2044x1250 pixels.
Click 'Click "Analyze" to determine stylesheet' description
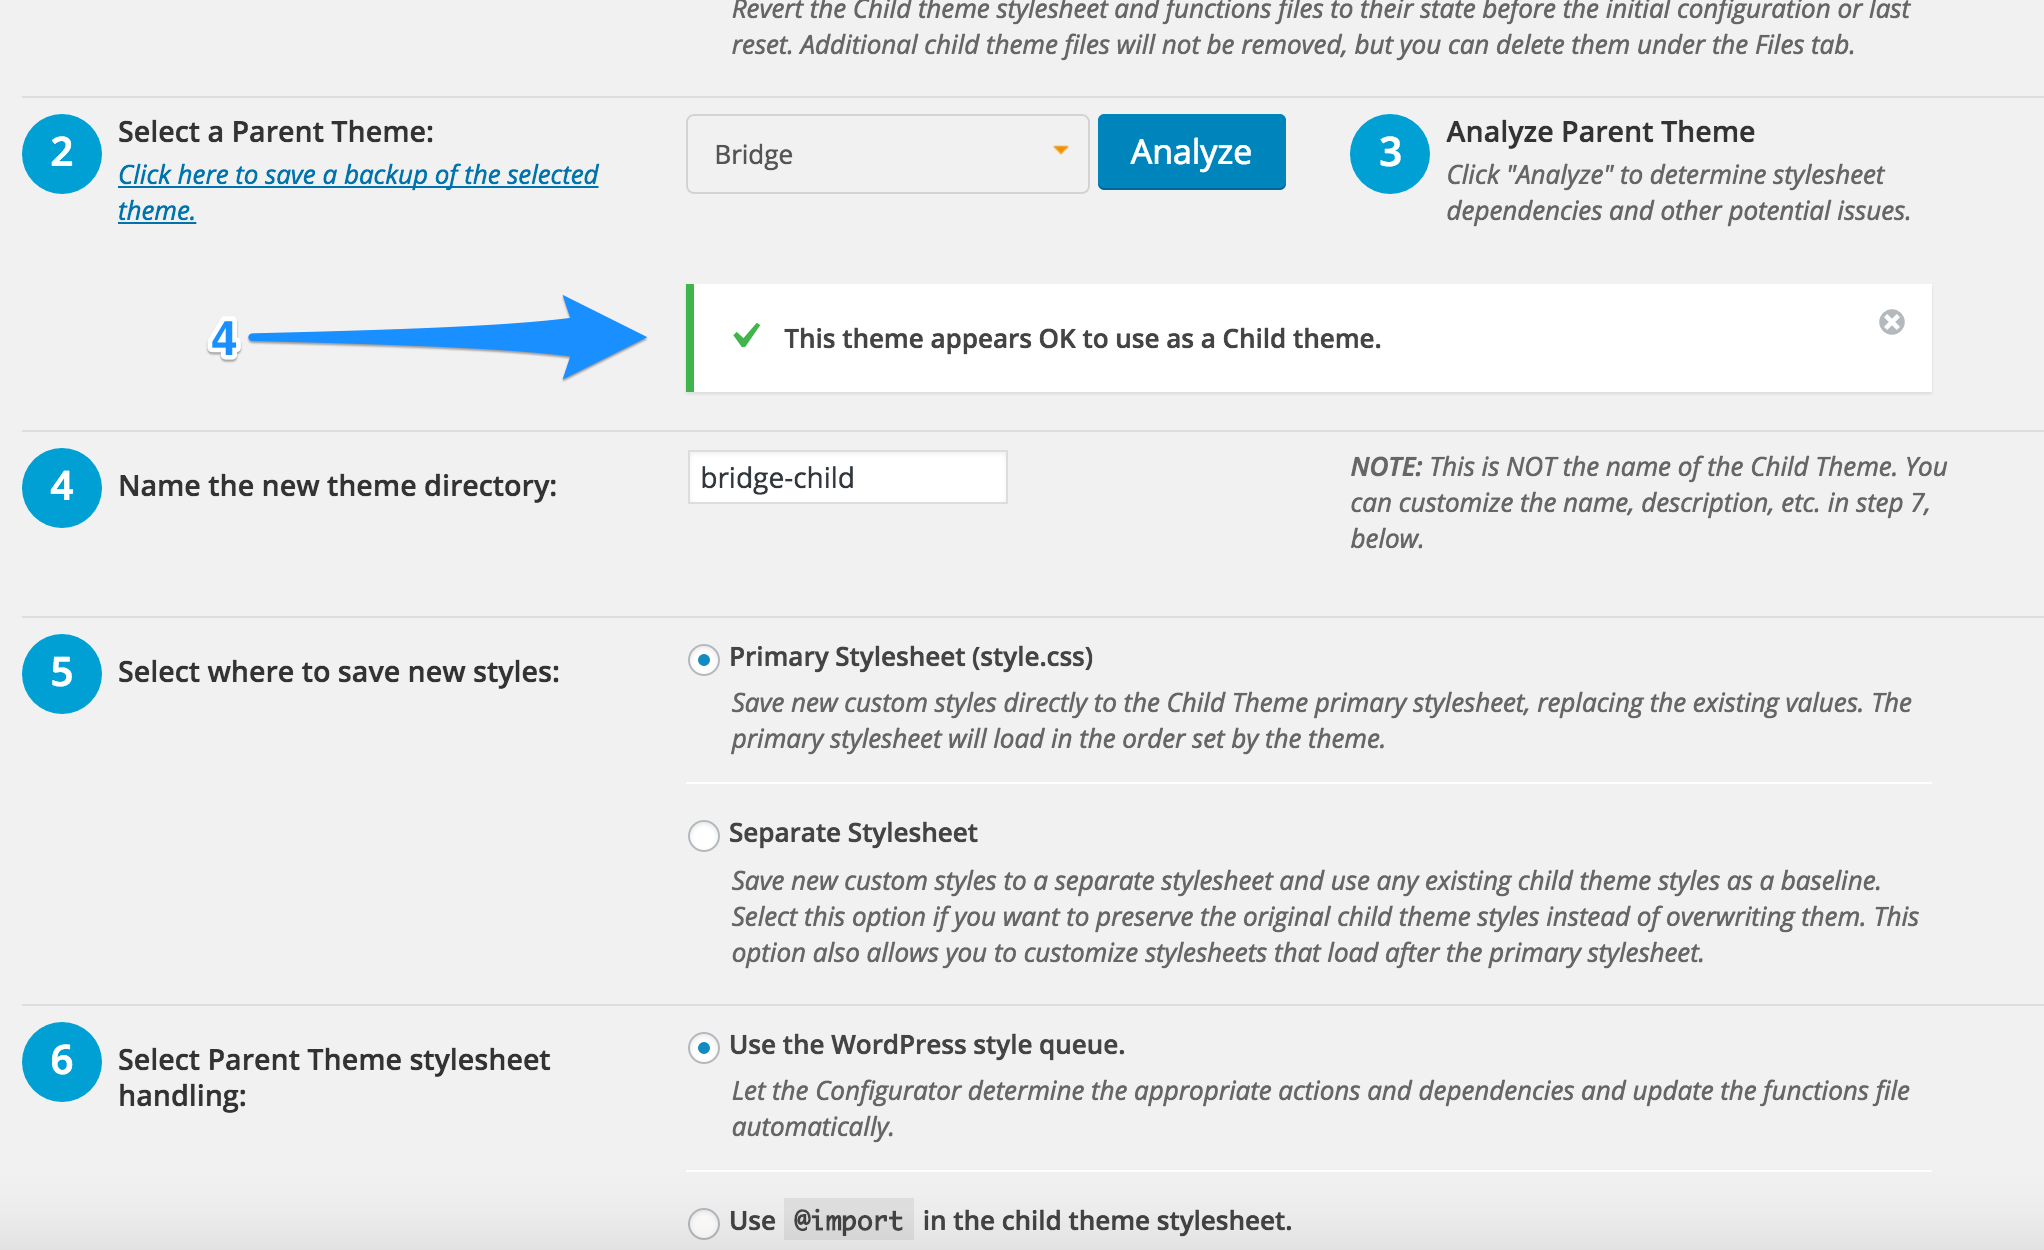pos(1678,192)
